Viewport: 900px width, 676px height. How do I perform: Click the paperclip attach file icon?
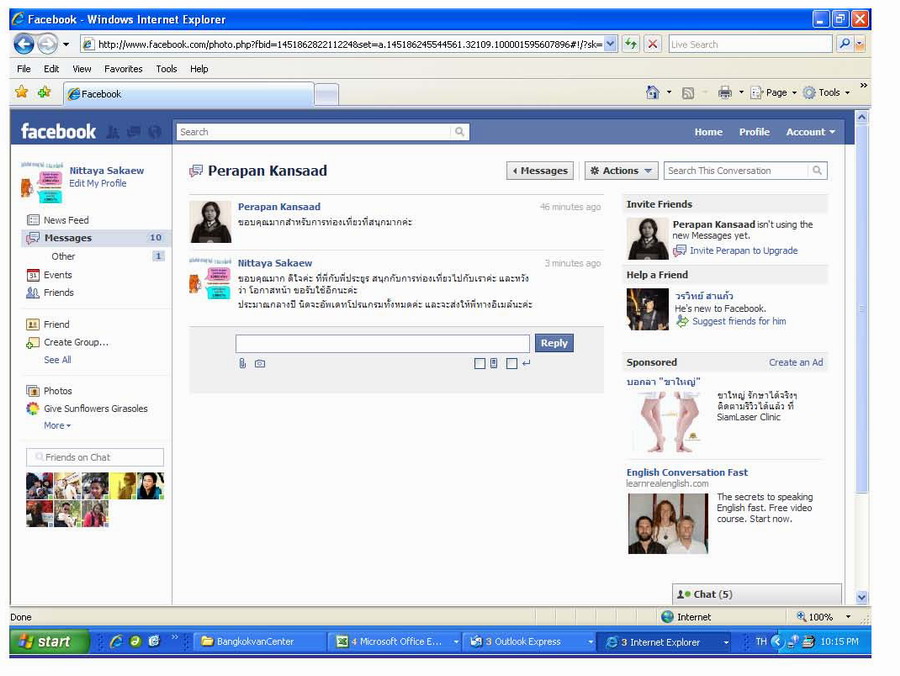point(242,363)
